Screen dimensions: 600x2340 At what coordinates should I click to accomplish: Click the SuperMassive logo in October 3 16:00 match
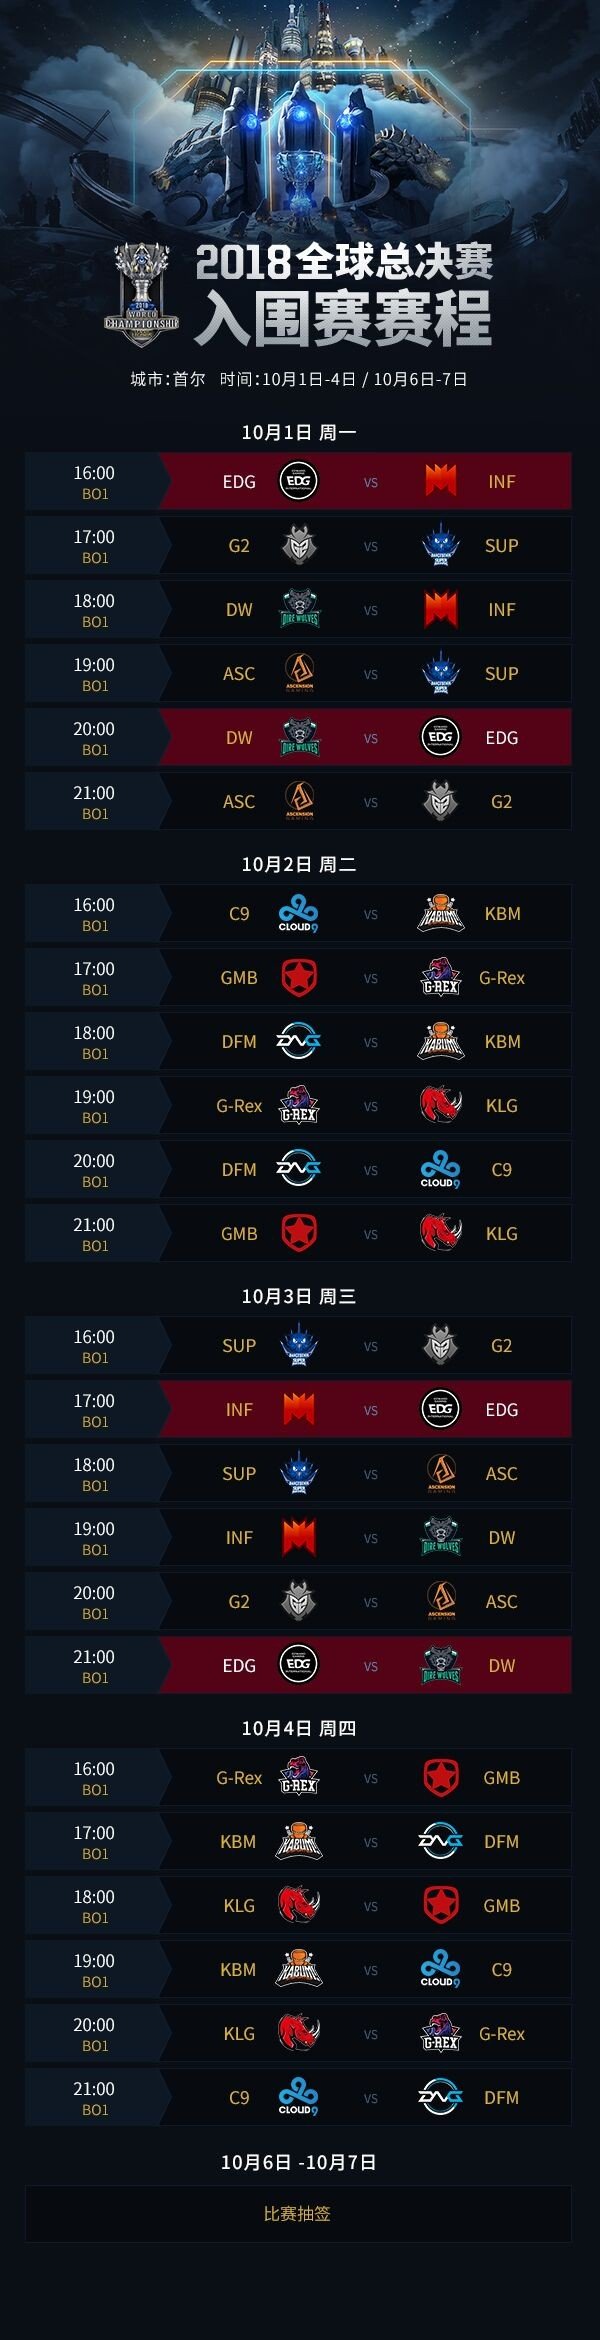[298, 1345]
